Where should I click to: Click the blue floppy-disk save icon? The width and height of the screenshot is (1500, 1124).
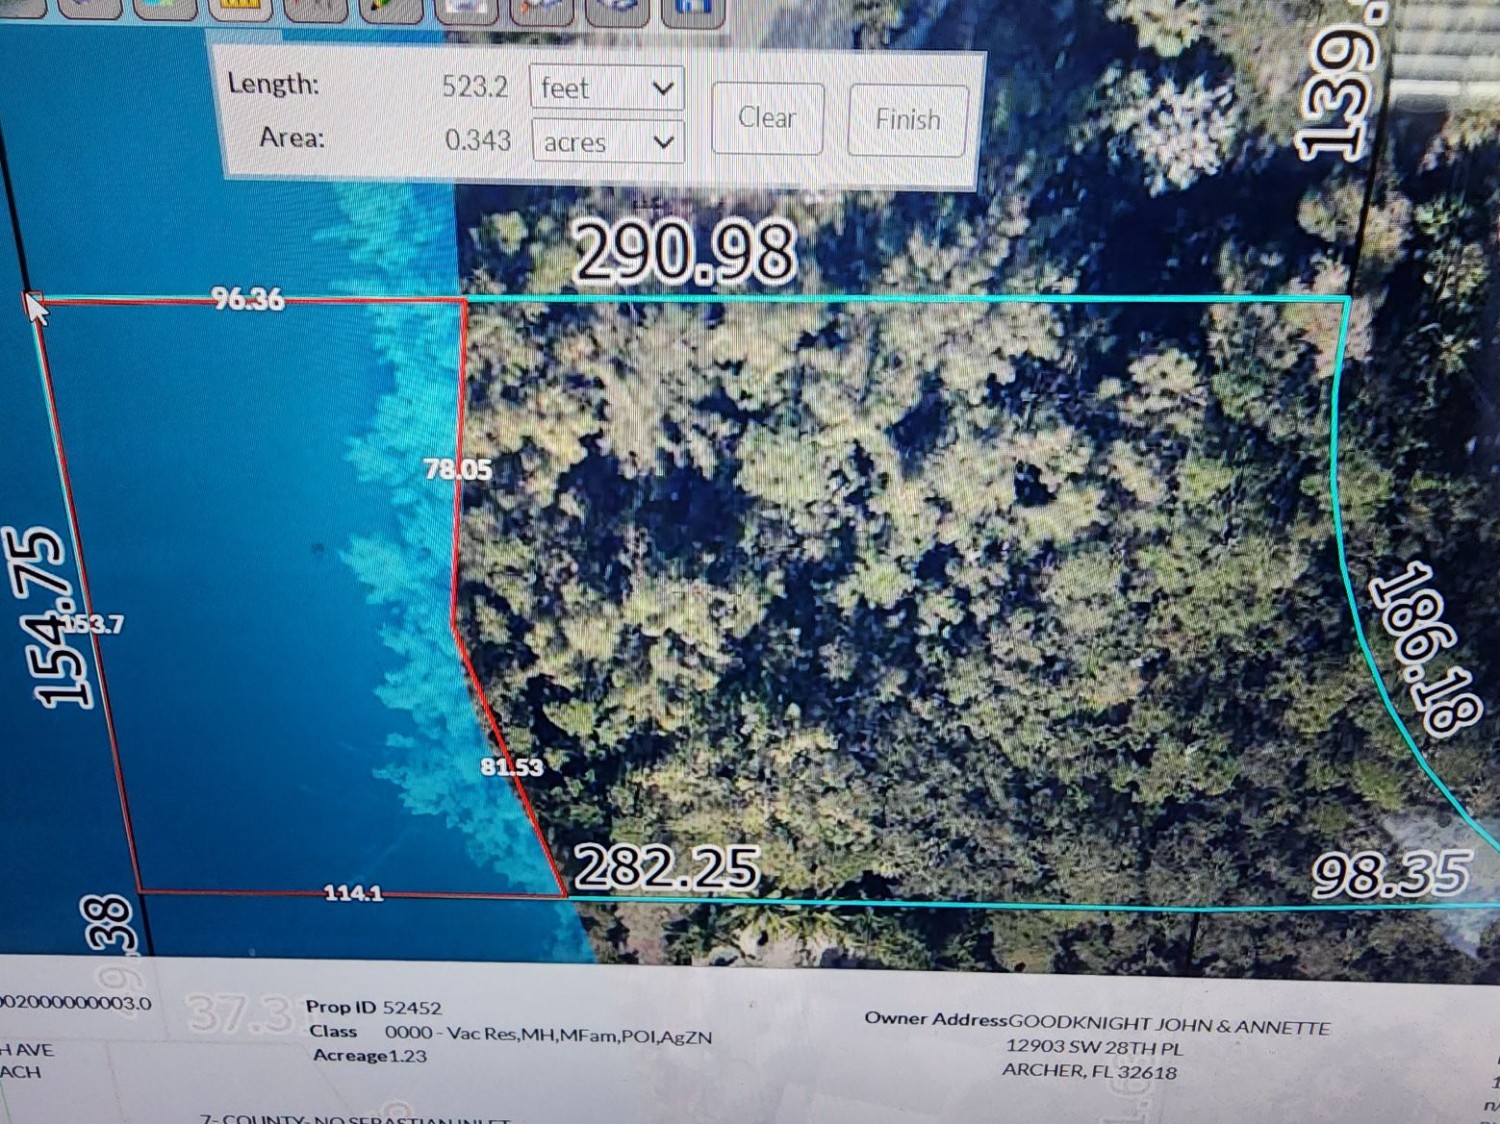coord(692,8)
